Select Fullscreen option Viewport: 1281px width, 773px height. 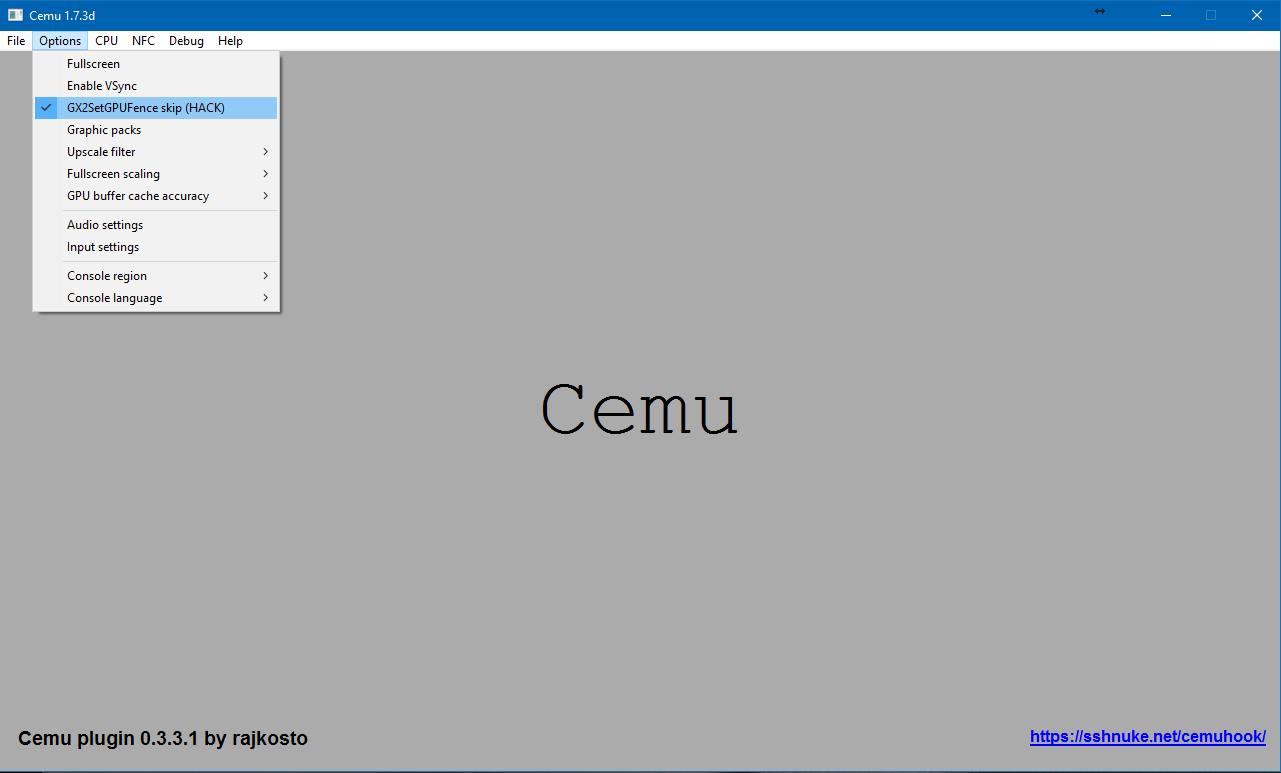pos(156,64)
